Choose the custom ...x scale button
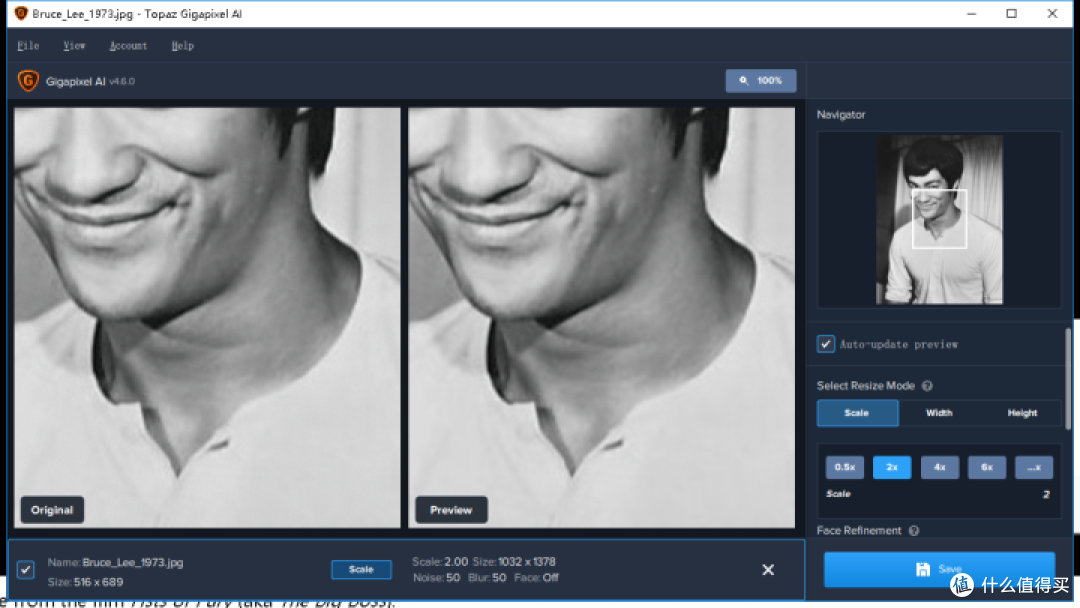 [1034, 467]
